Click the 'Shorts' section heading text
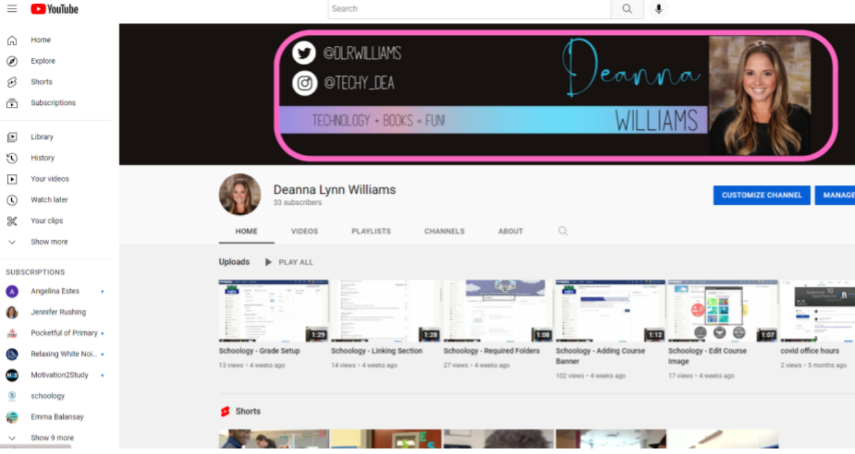The image size is (855, 454). click(x=248, y=411)
